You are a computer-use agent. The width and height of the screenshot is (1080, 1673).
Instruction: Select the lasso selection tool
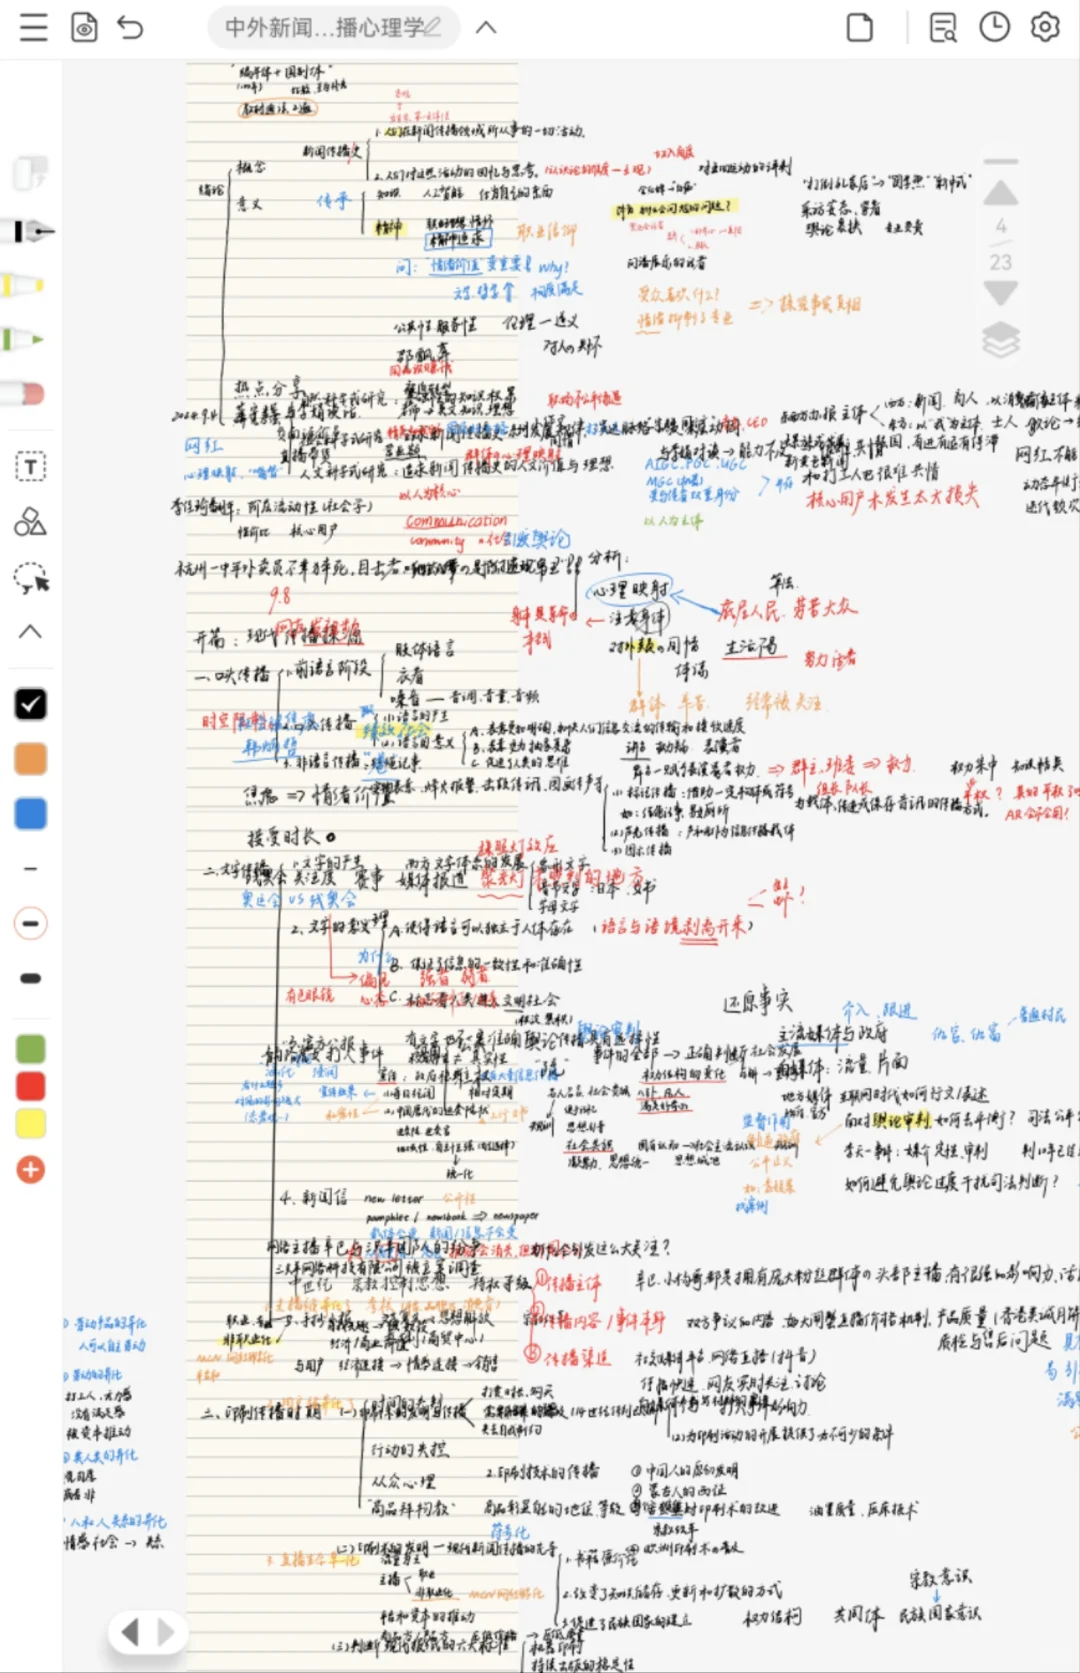coord(31,577)
